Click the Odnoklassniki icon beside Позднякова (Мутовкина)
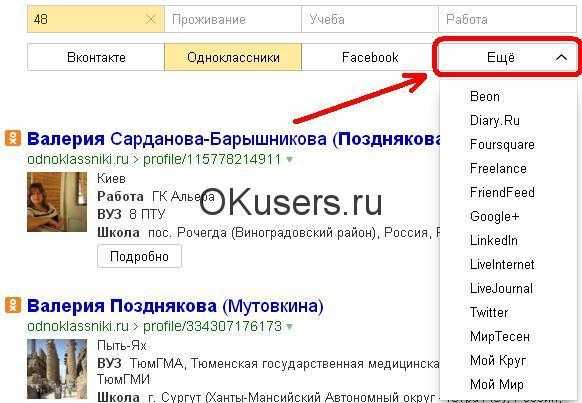Image resolution: width=582 pixels, height=403 pixels. tap(13, 305)
